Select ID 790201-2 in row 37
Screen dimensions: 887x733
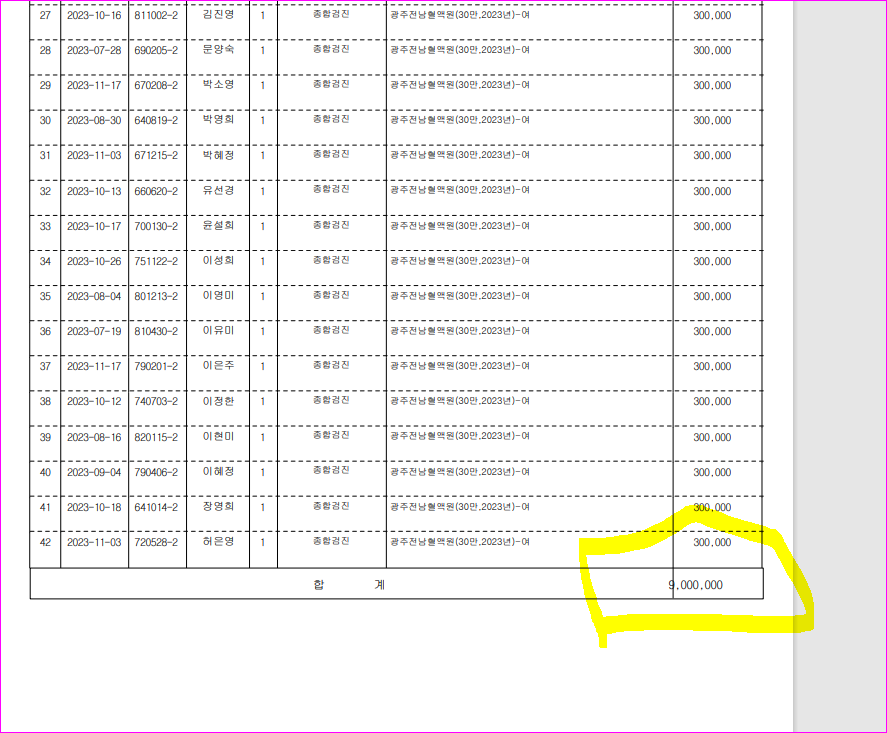(x=156, y=366)
